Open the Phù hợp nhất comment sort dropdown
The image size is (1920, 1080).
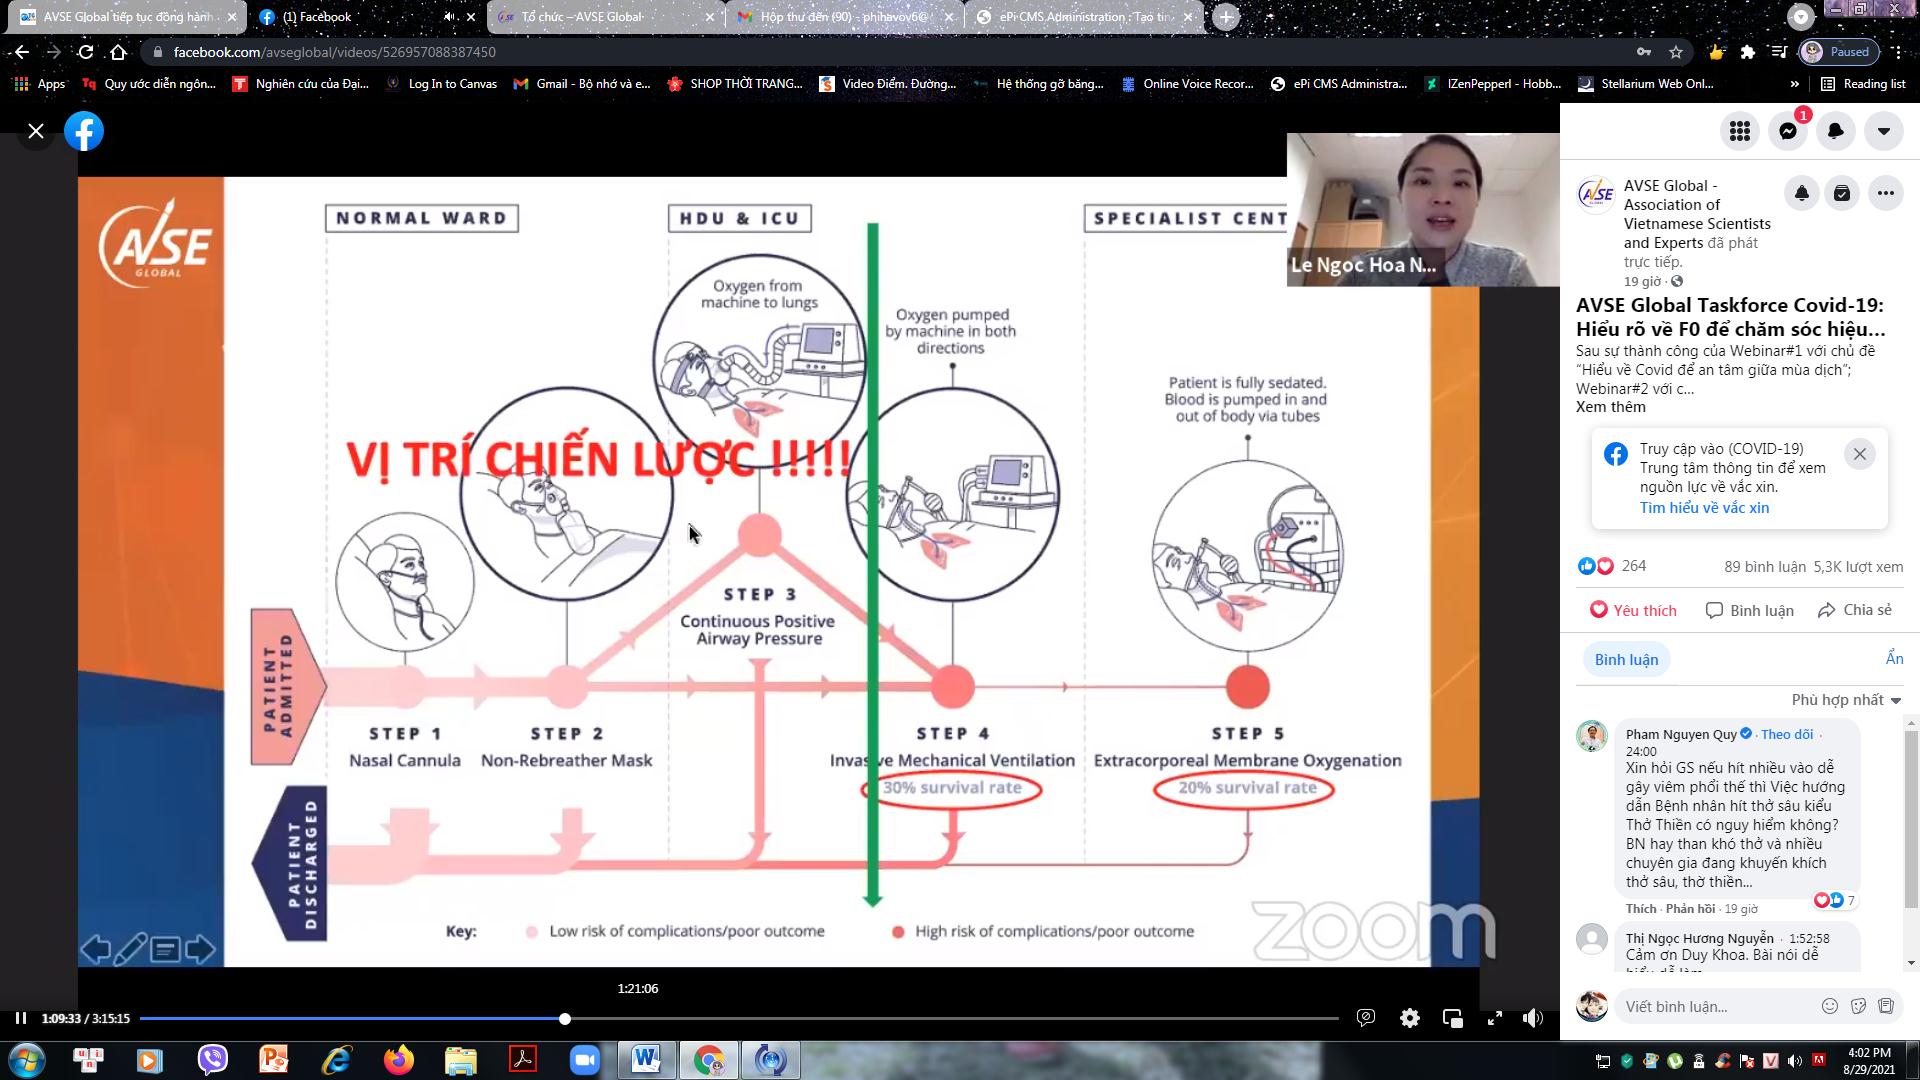pos(1846,700)
